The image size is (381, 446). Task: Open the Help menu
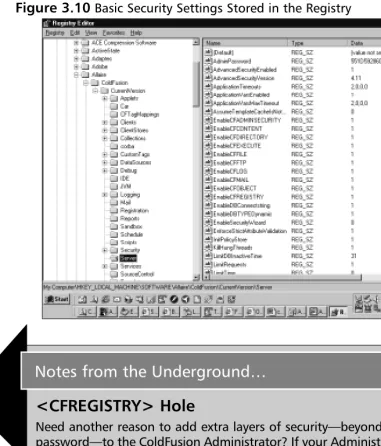point(136,33)
